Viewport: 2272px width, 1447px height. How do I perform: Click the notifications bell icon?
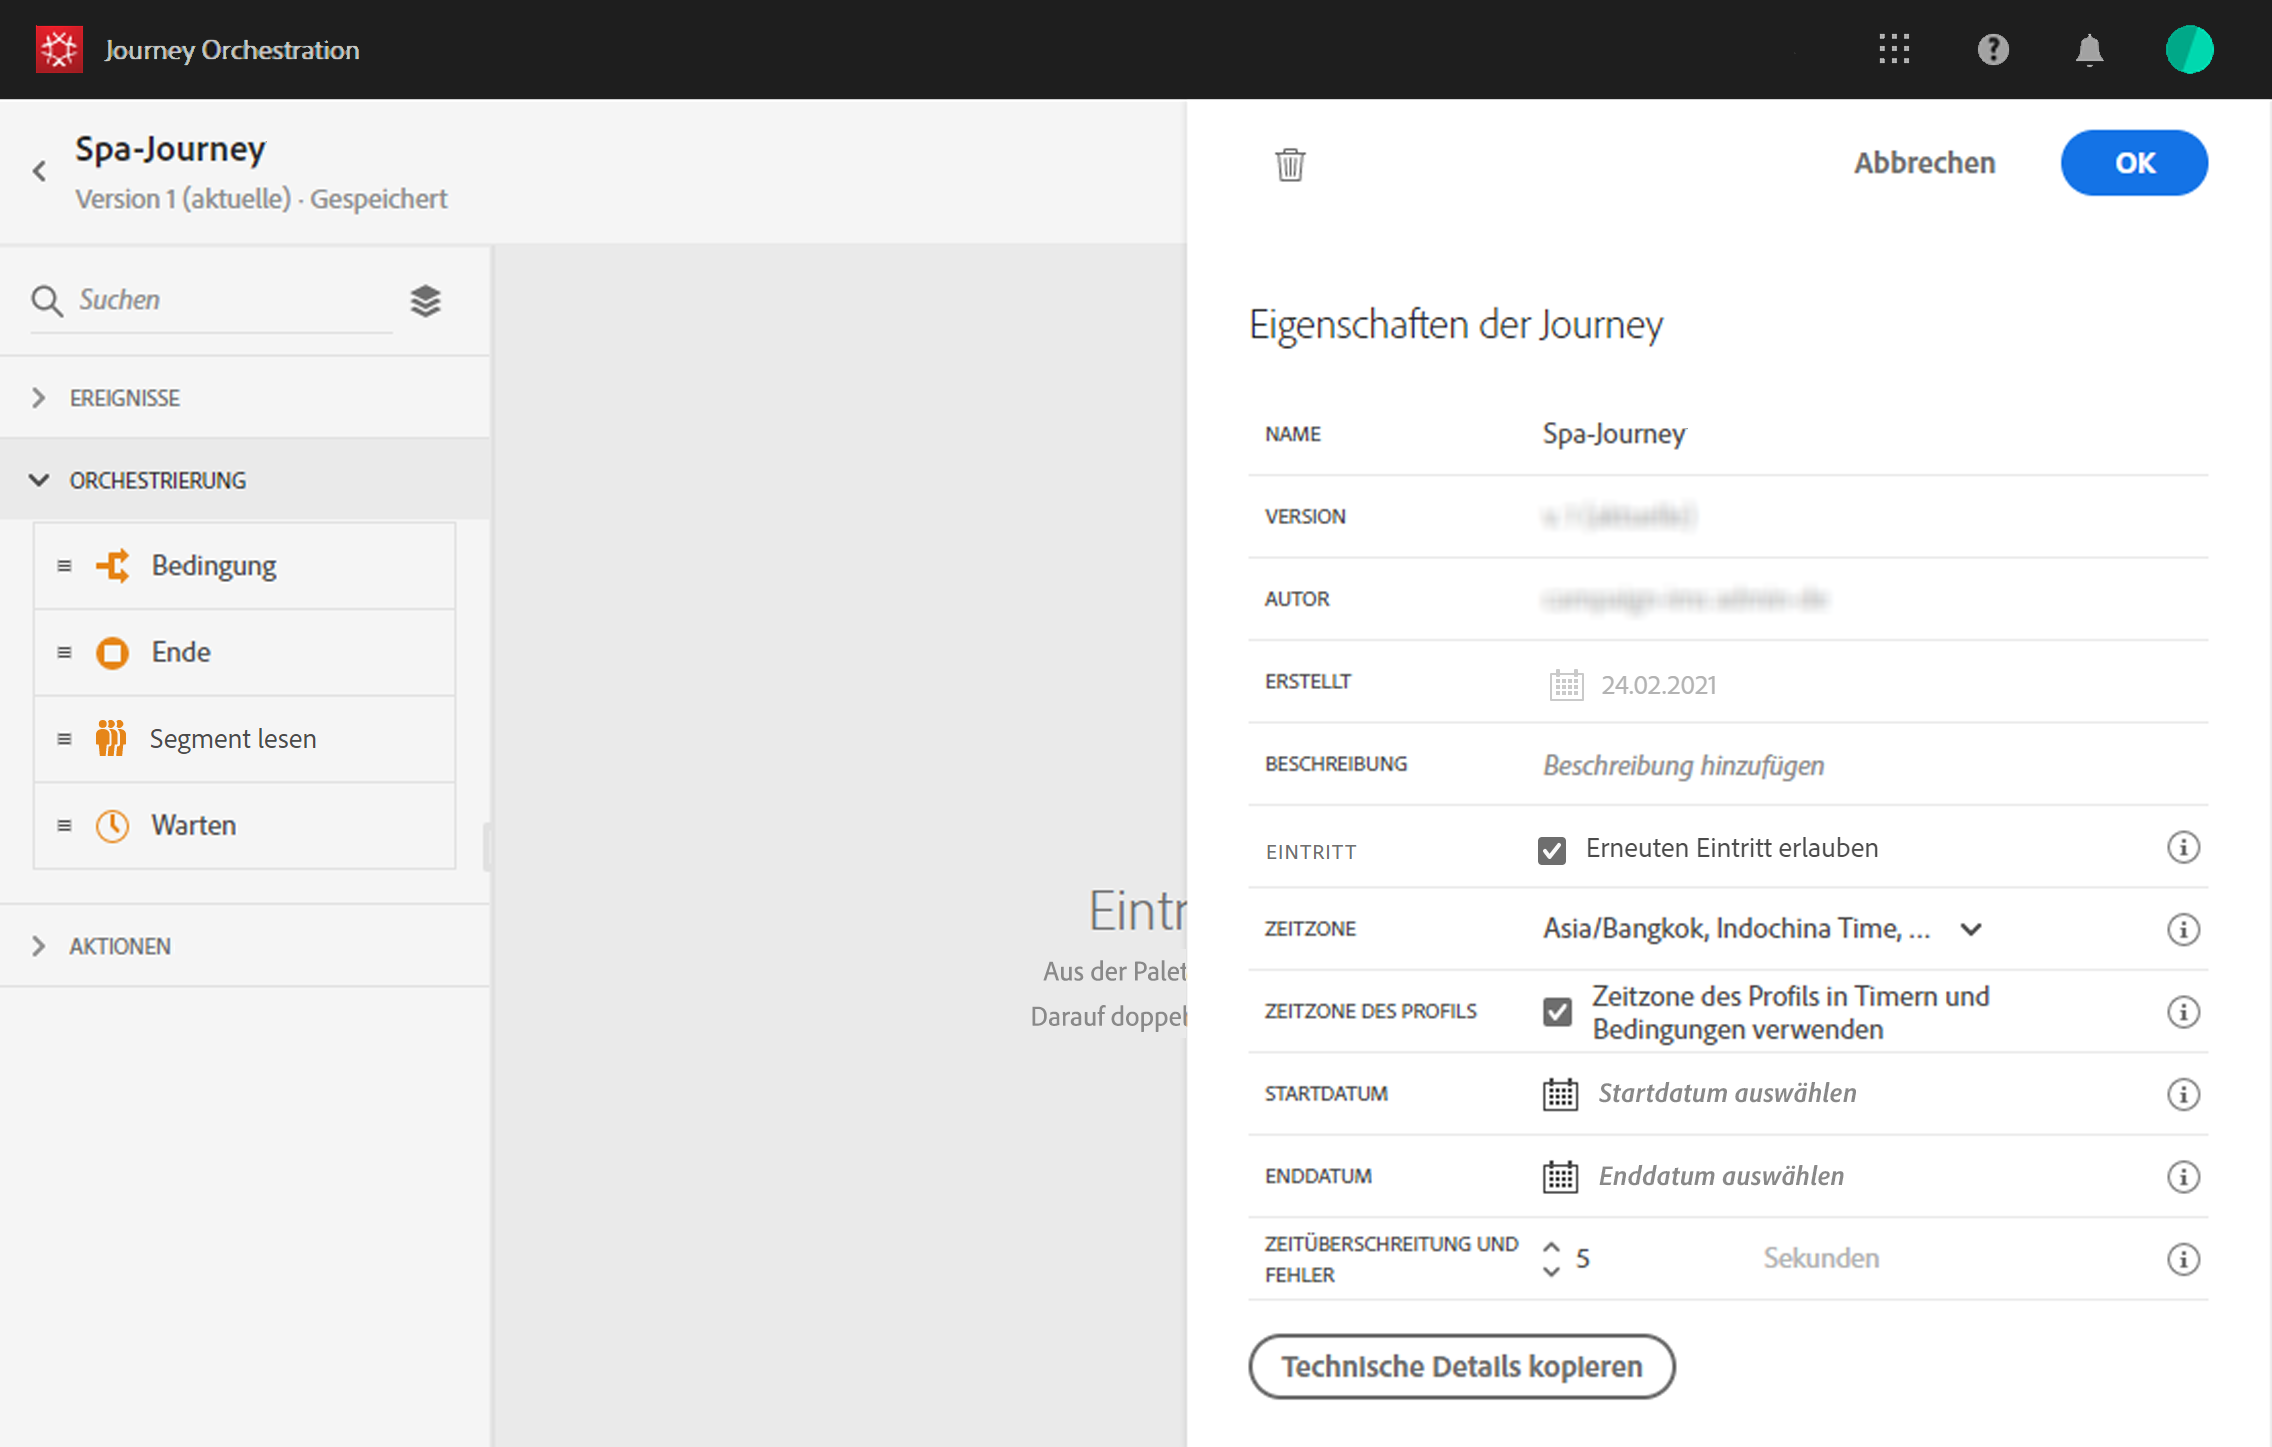pos(2089,49)
